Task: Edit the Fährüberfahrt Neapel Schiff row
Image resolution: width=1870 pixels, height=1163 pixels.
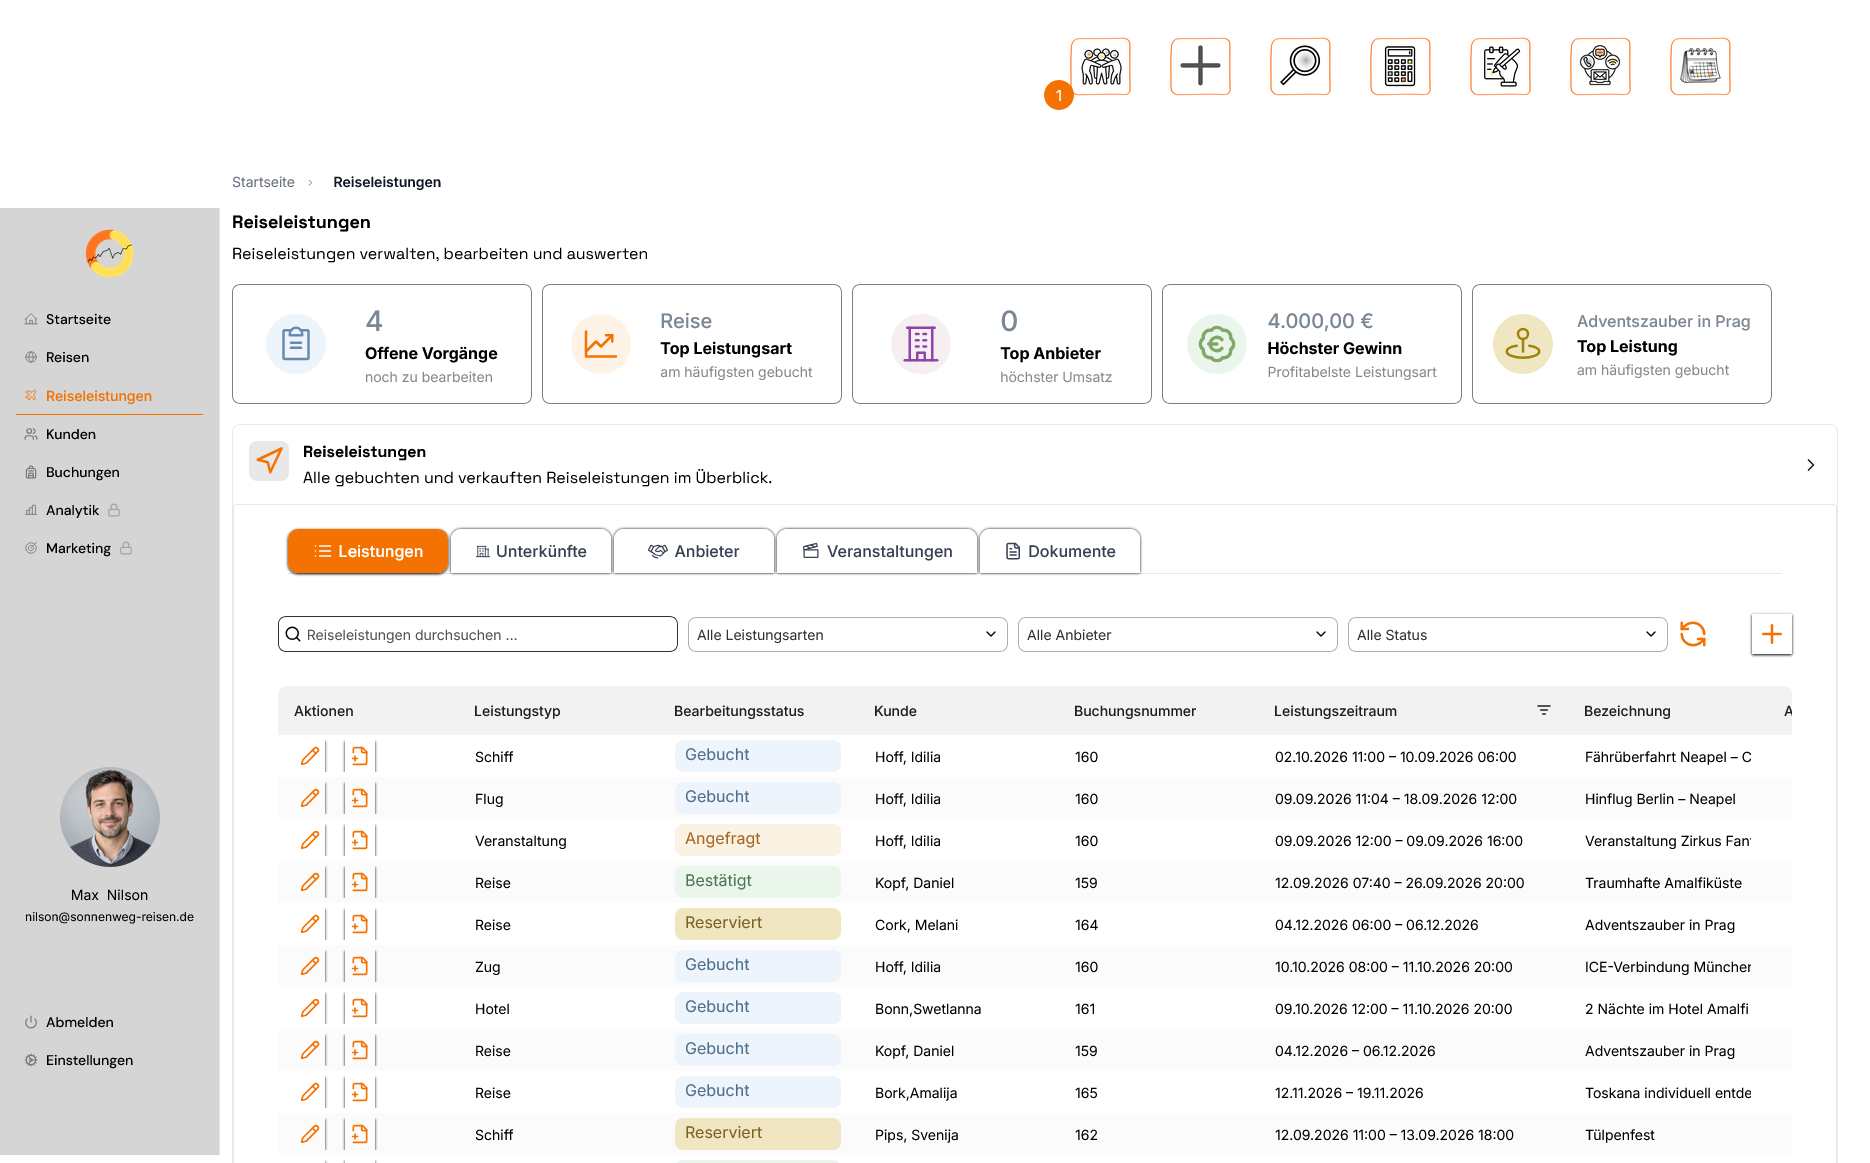Action: pos(310,756)
